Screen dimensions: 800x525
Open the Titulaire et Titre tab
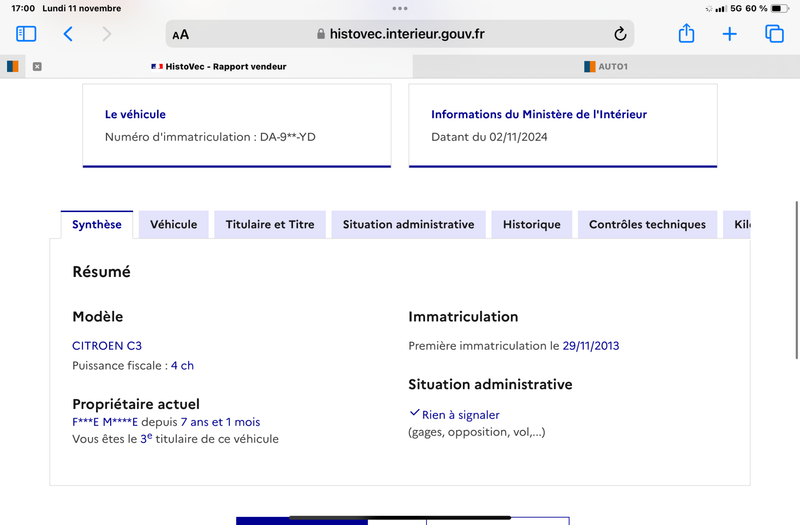(x=270, y=224)
